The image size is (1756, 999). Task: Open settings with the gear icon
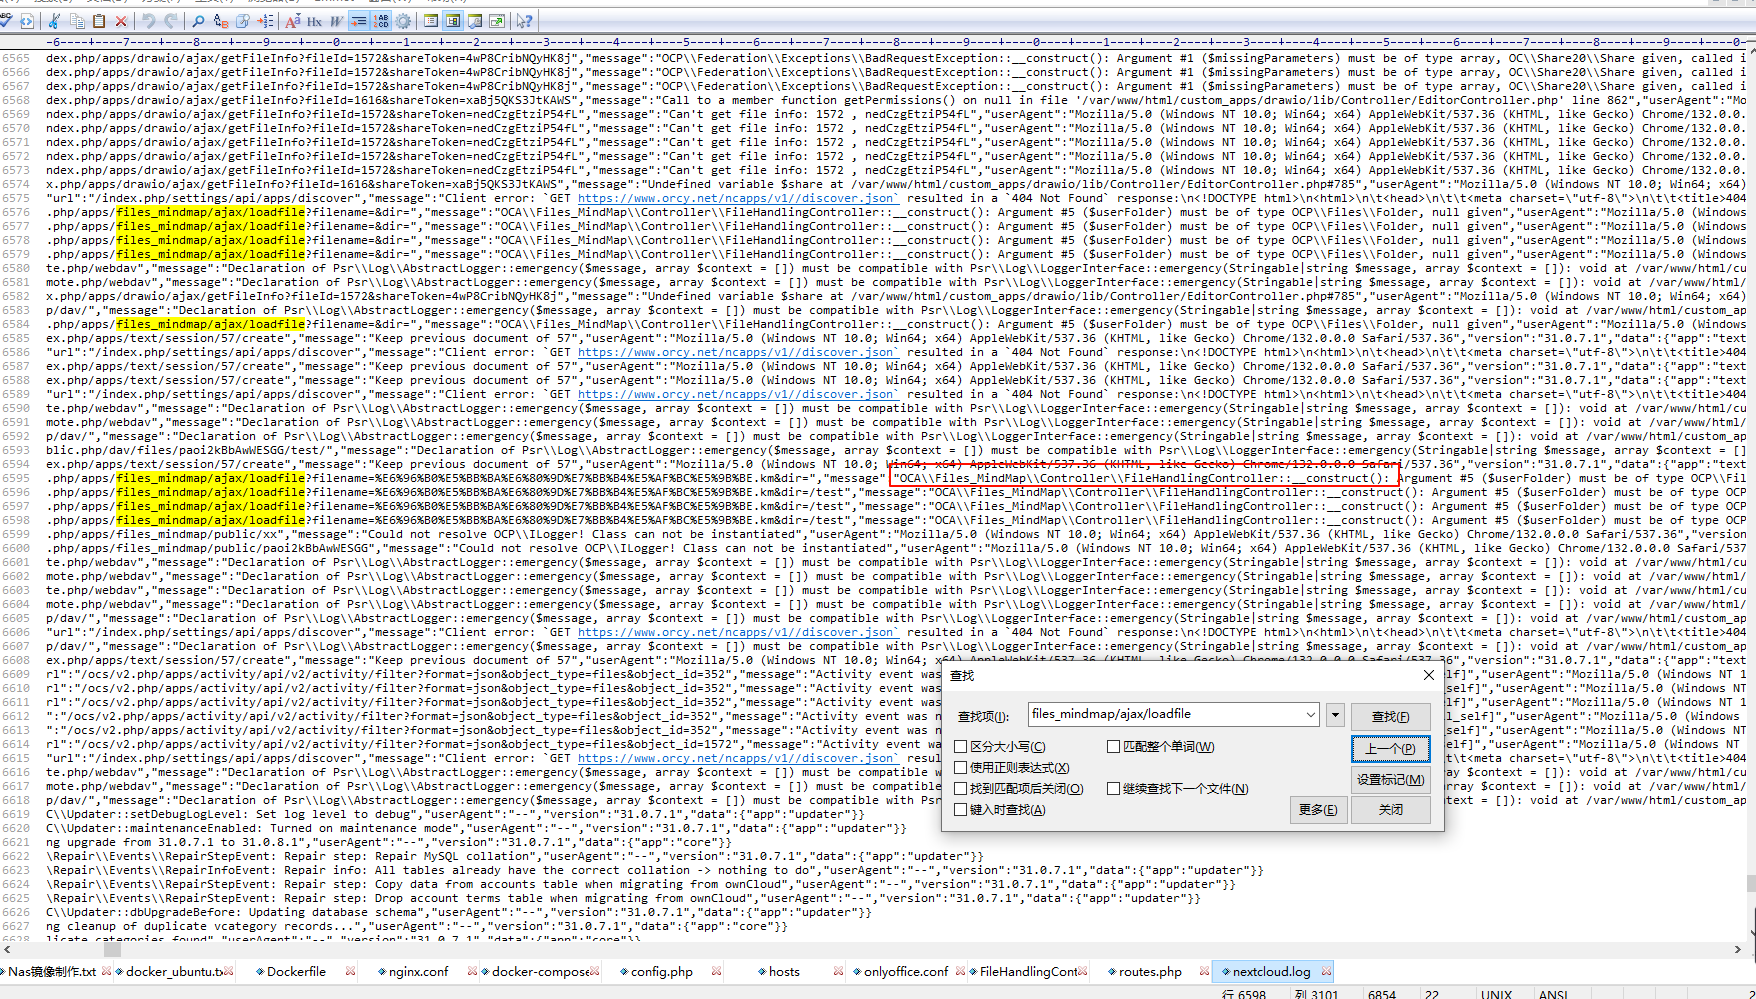point(403,20)
